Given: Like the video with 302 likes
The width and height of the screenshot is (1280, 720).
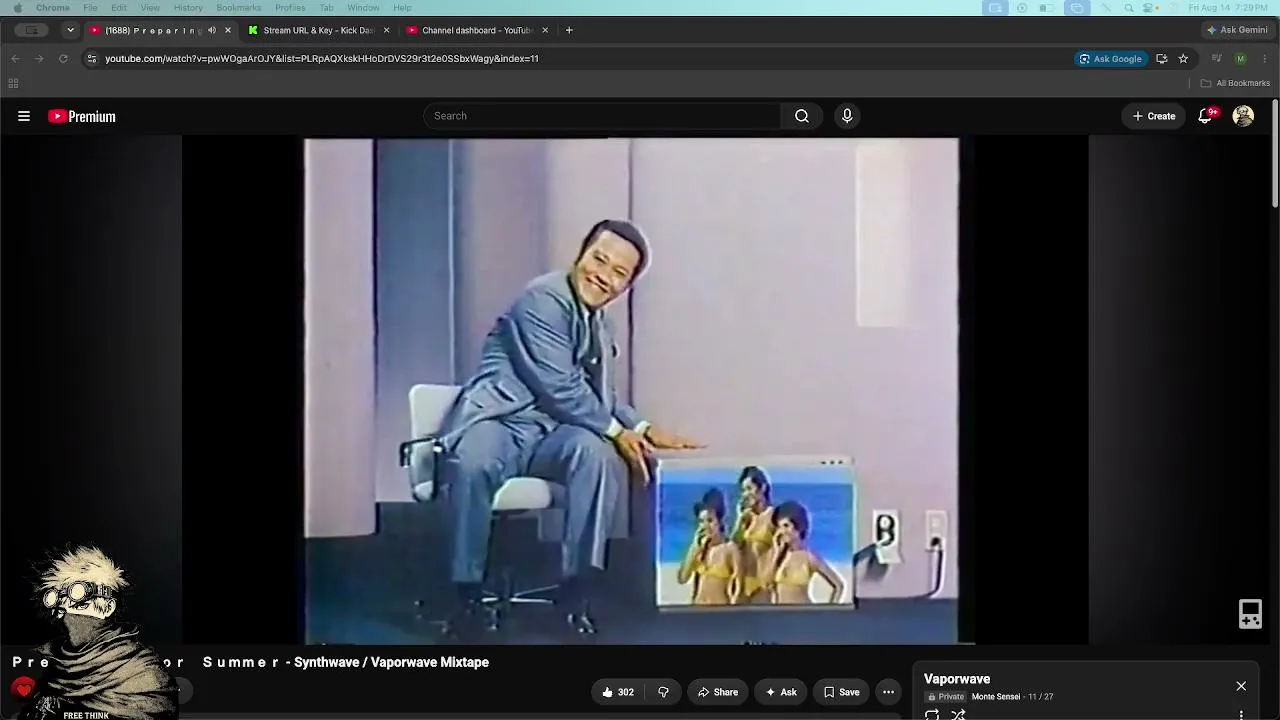Looking at the screenshot, I should pos(618,692).
